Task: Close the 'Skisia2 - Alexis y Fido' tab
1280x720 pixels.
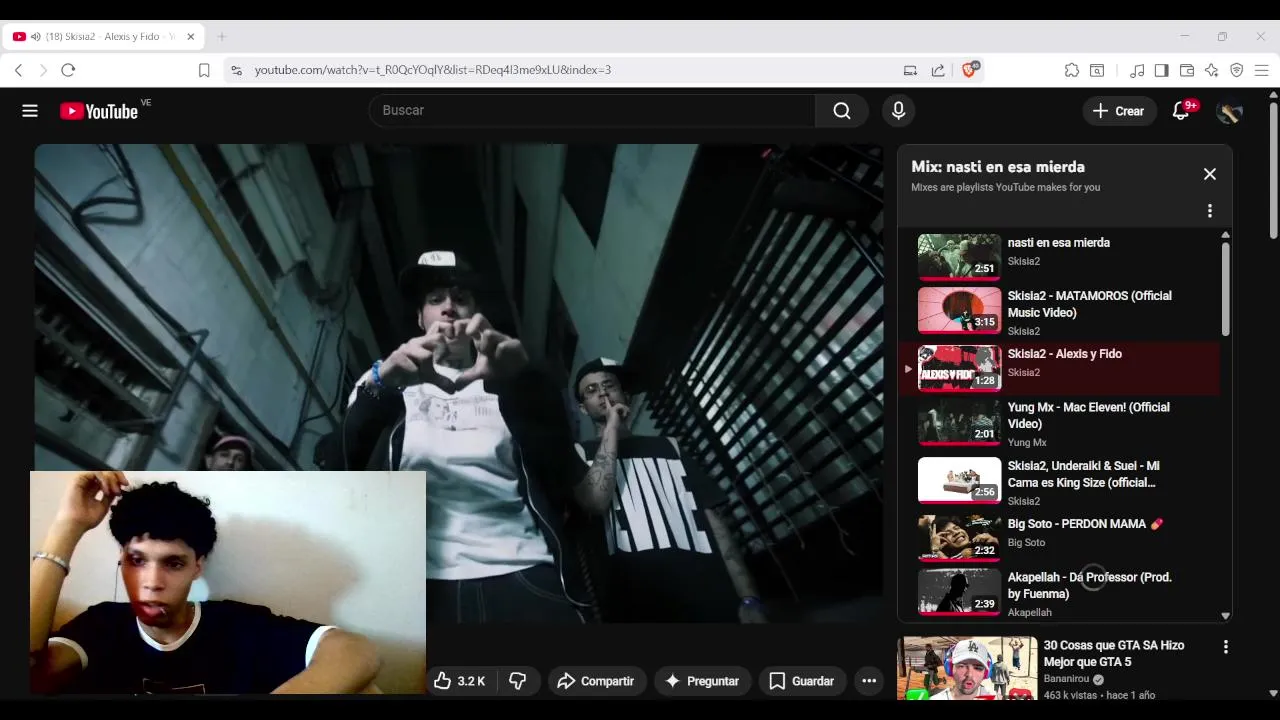Action: coord(191,37)
